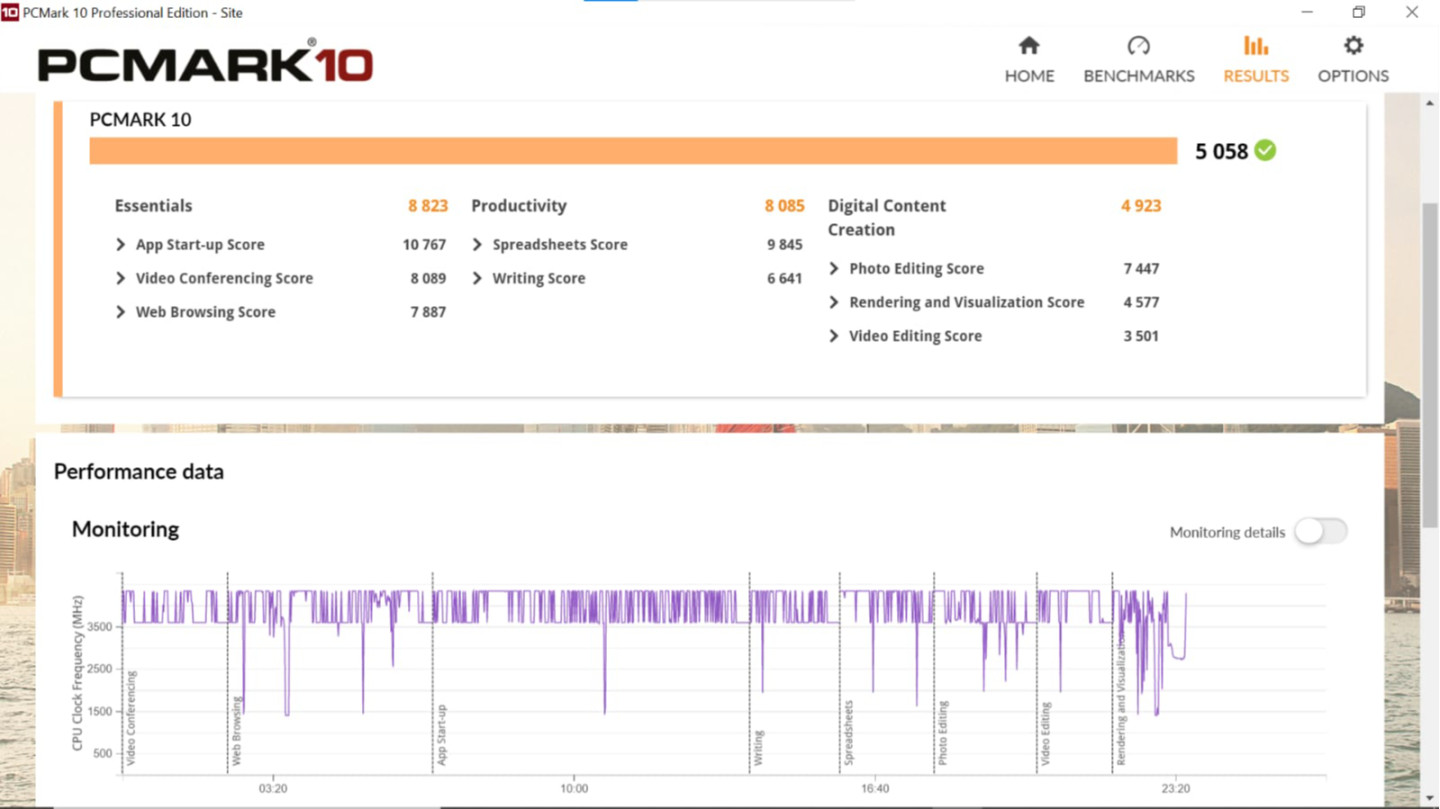Screen dimensions: 1440x809
Task: Click the green valid-score checkmark icon
Action: tap(1265, 150)
